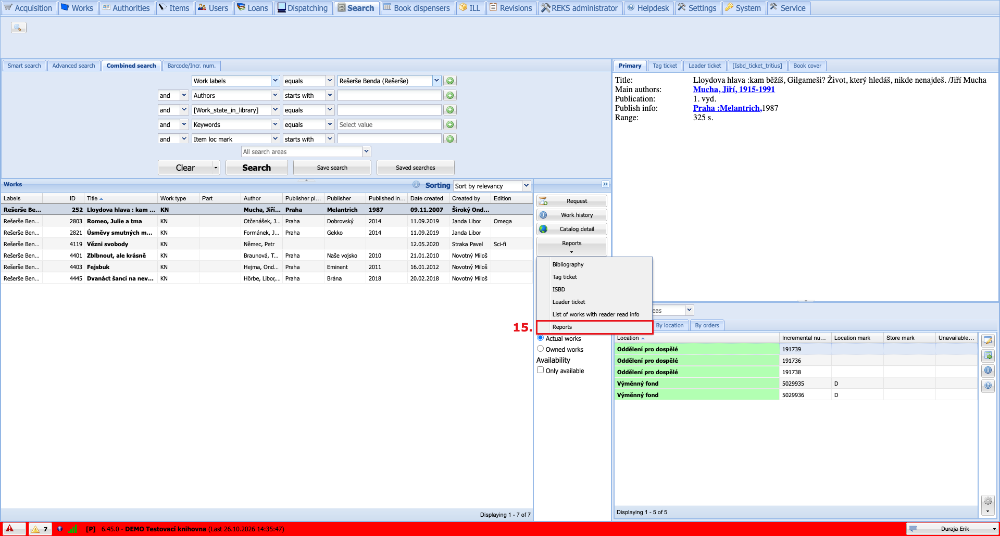Click the Save search button
Viewport: 1000px width, 536px height.
click(x=332, y=168)
